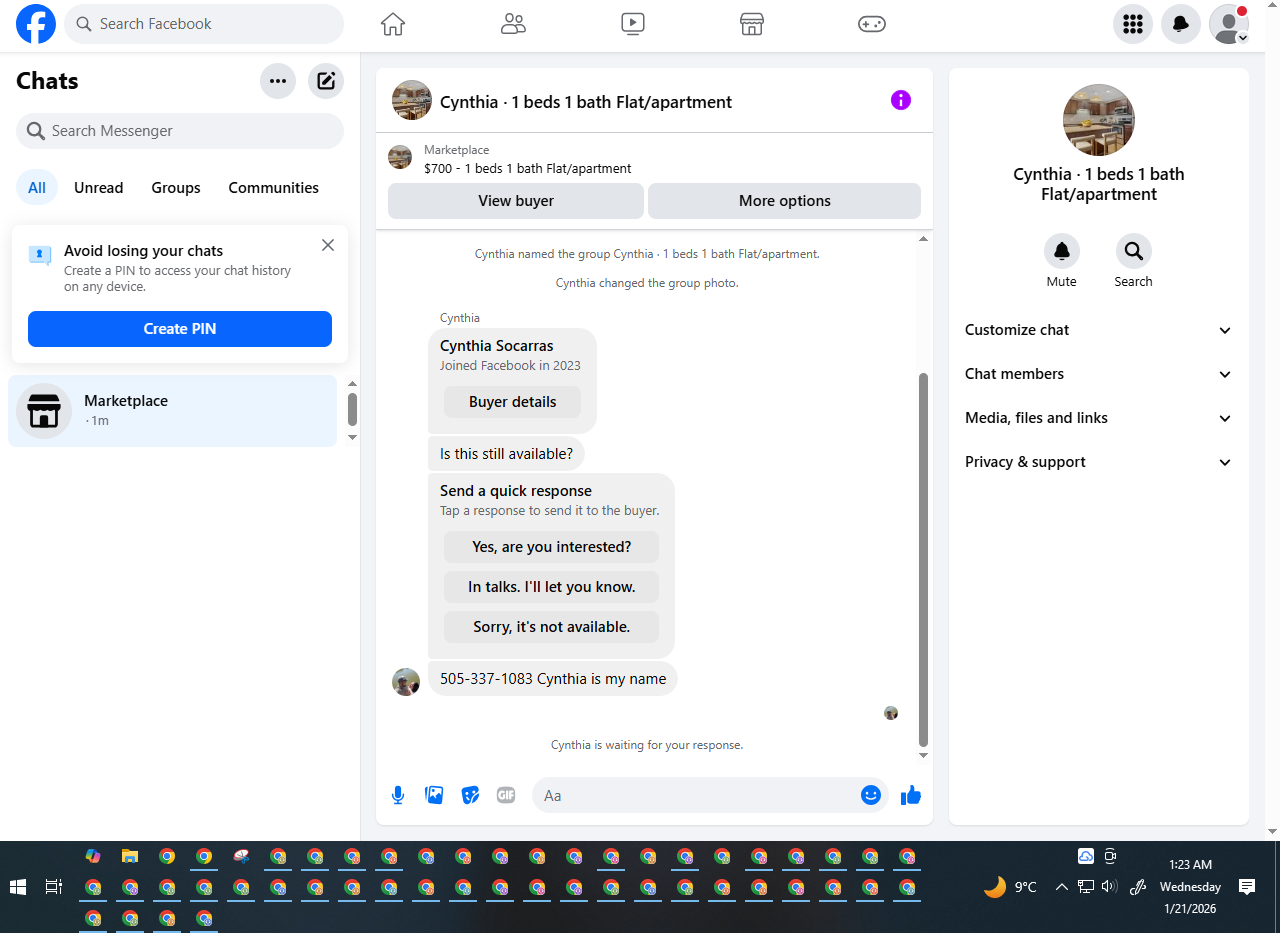Open More options for the listing
This screenshot has width=1280, height=933.
(x=785, y=201)
